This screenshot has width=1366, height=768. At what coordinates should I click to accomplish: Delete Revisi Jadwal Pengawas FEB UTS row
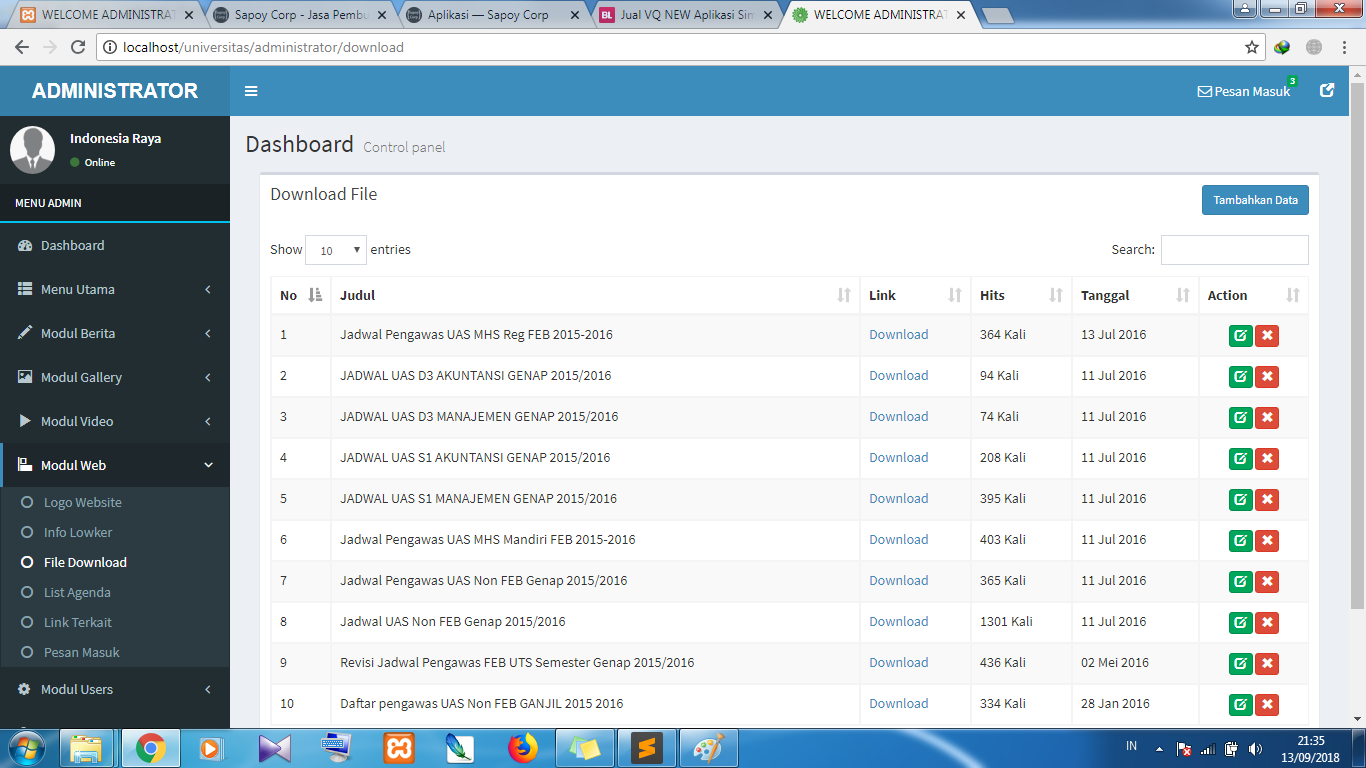pos(1267,664)
